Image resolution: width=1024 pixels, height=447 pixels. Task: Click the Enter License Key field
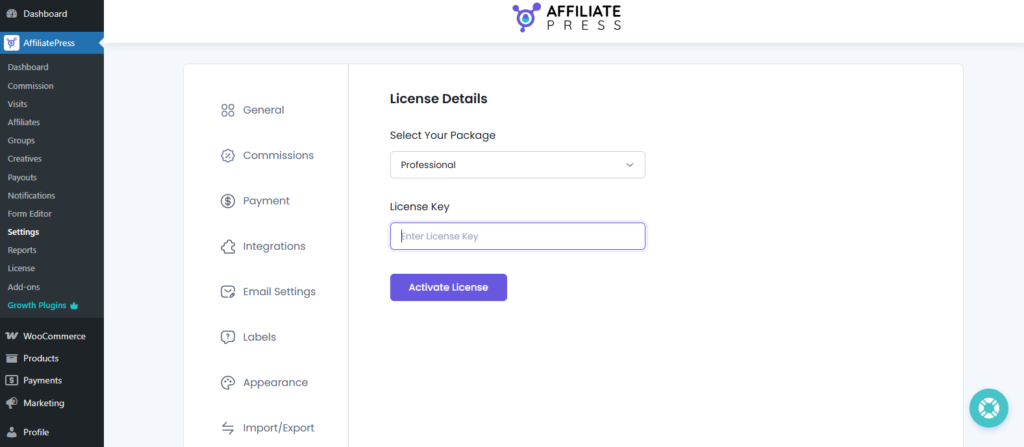(517, 236)
